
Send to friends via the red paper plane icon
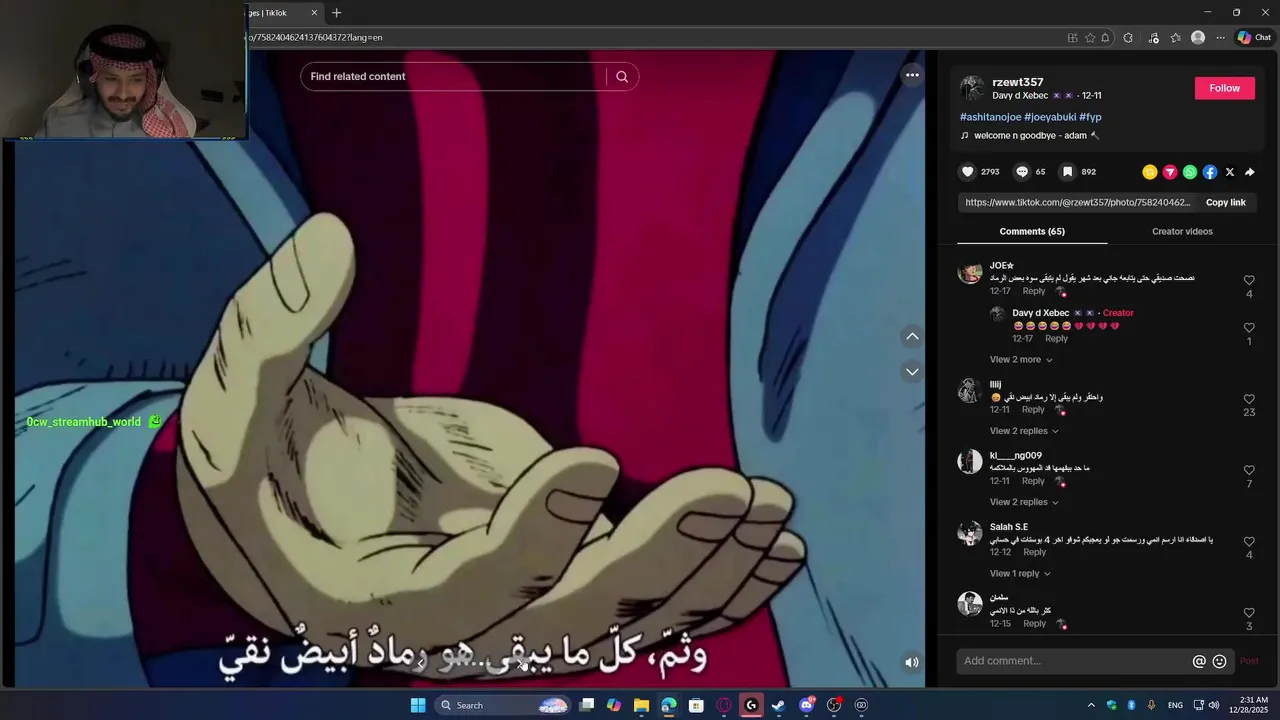coord(1170,172)
